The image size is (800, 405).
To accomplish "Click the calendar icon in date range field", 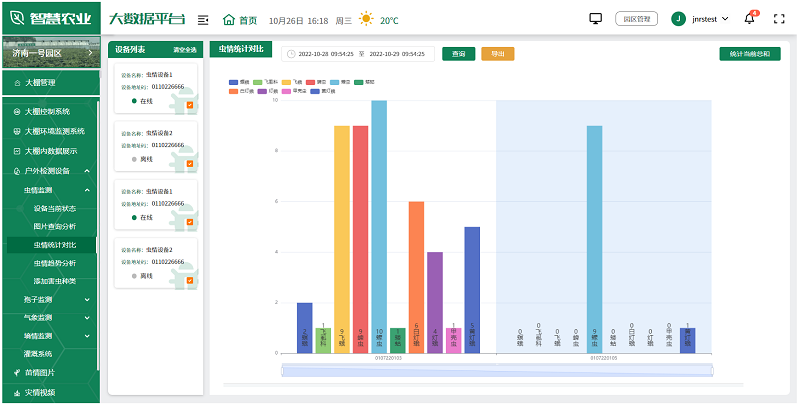I will point(290,54).
